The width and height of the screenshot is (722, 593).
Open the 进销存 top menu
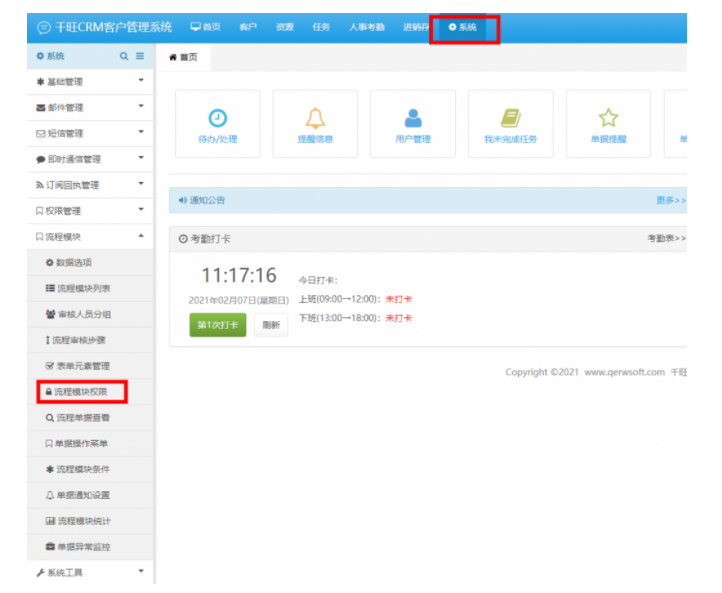(416, 27)
